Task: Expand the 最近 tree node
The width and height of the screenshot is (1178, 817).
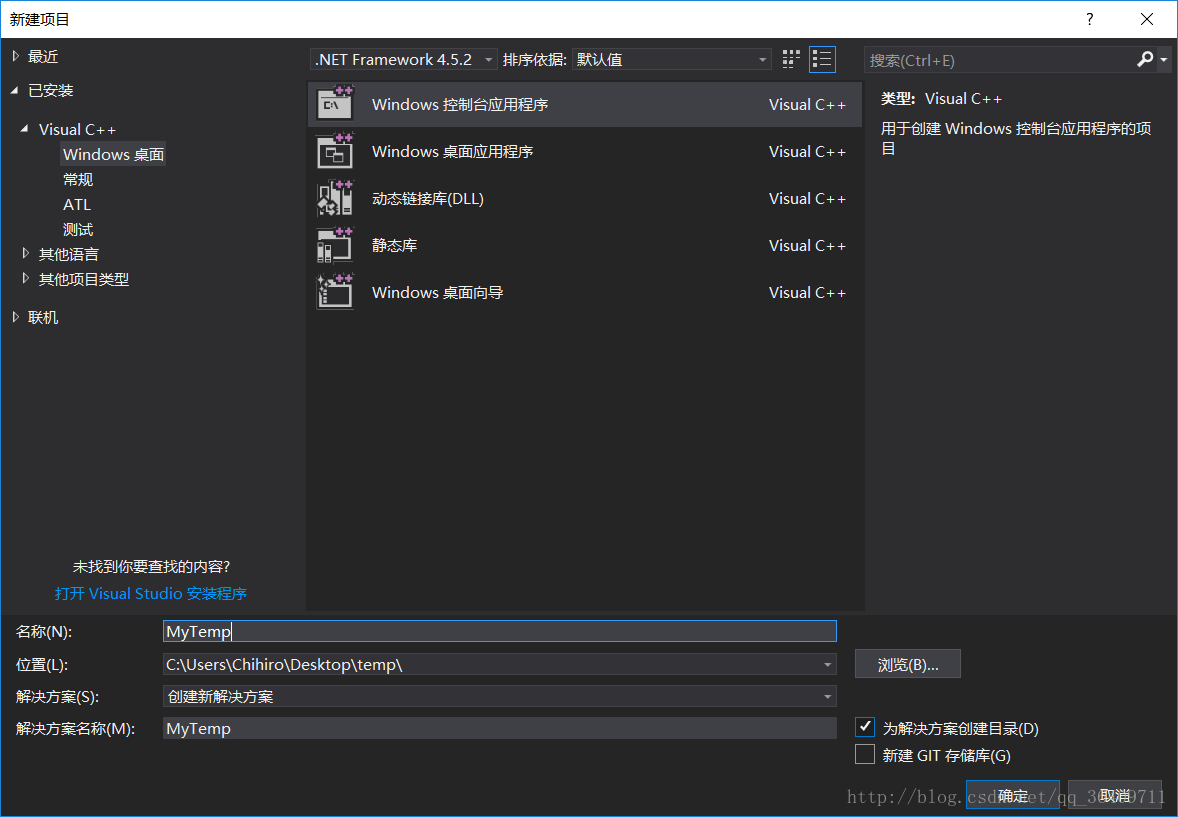Action: click(16, 56)
